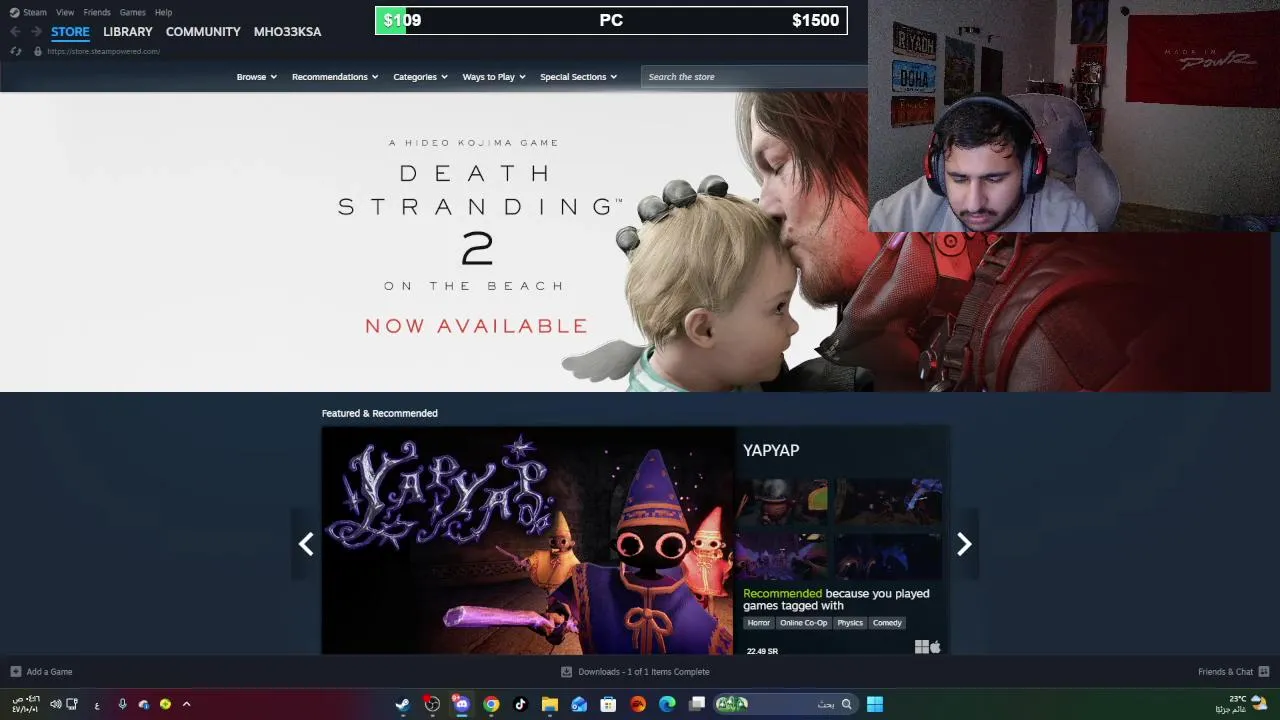Open Microsoft Store from the taskbar

[x=608, y=704]
